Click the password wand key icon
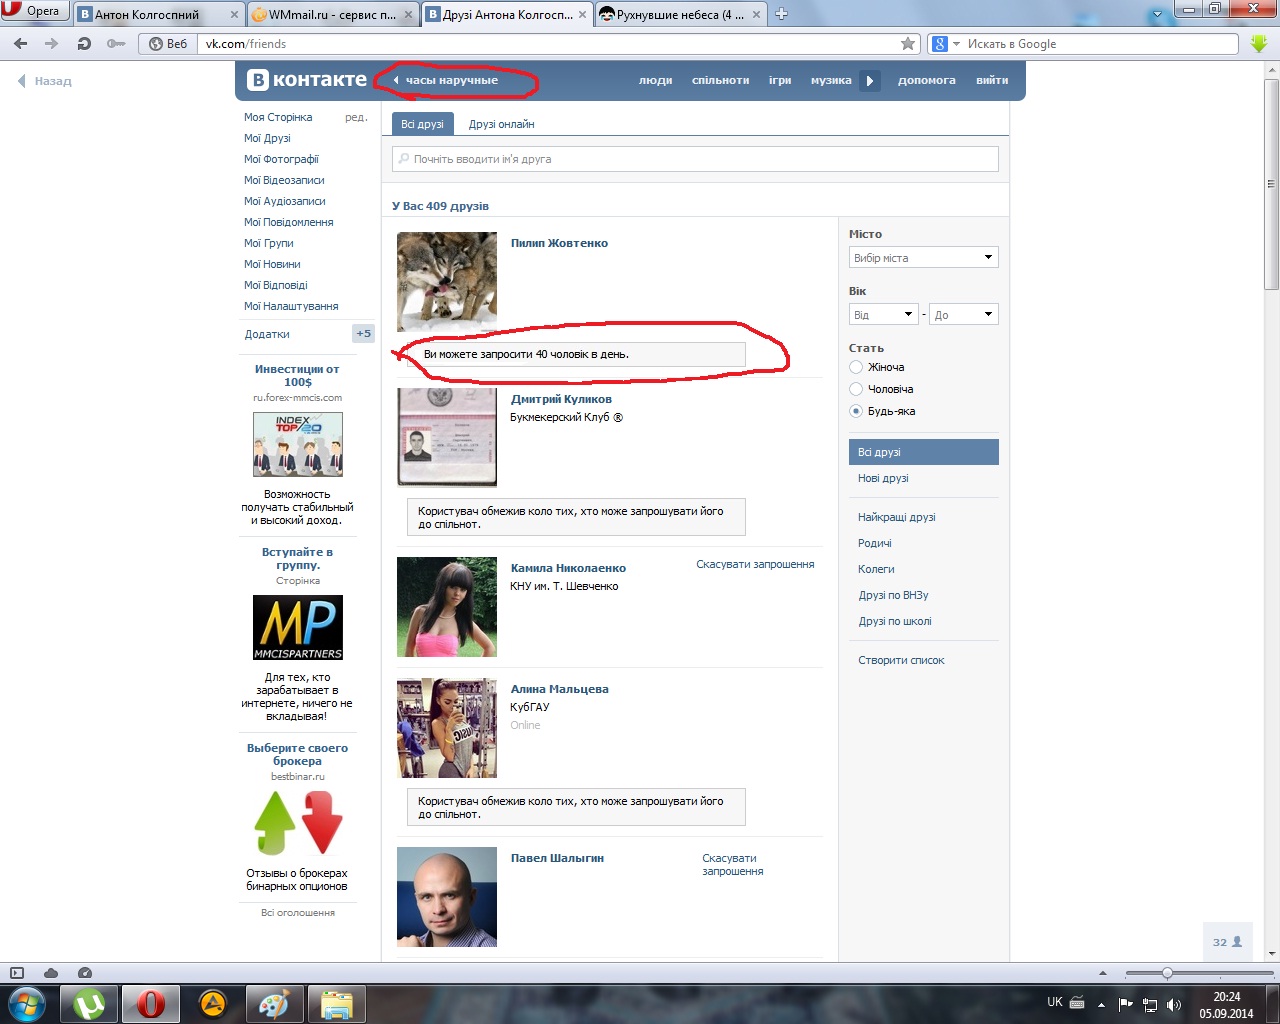The height and width of the screenshot is (1024, 1280). (116, 44)
